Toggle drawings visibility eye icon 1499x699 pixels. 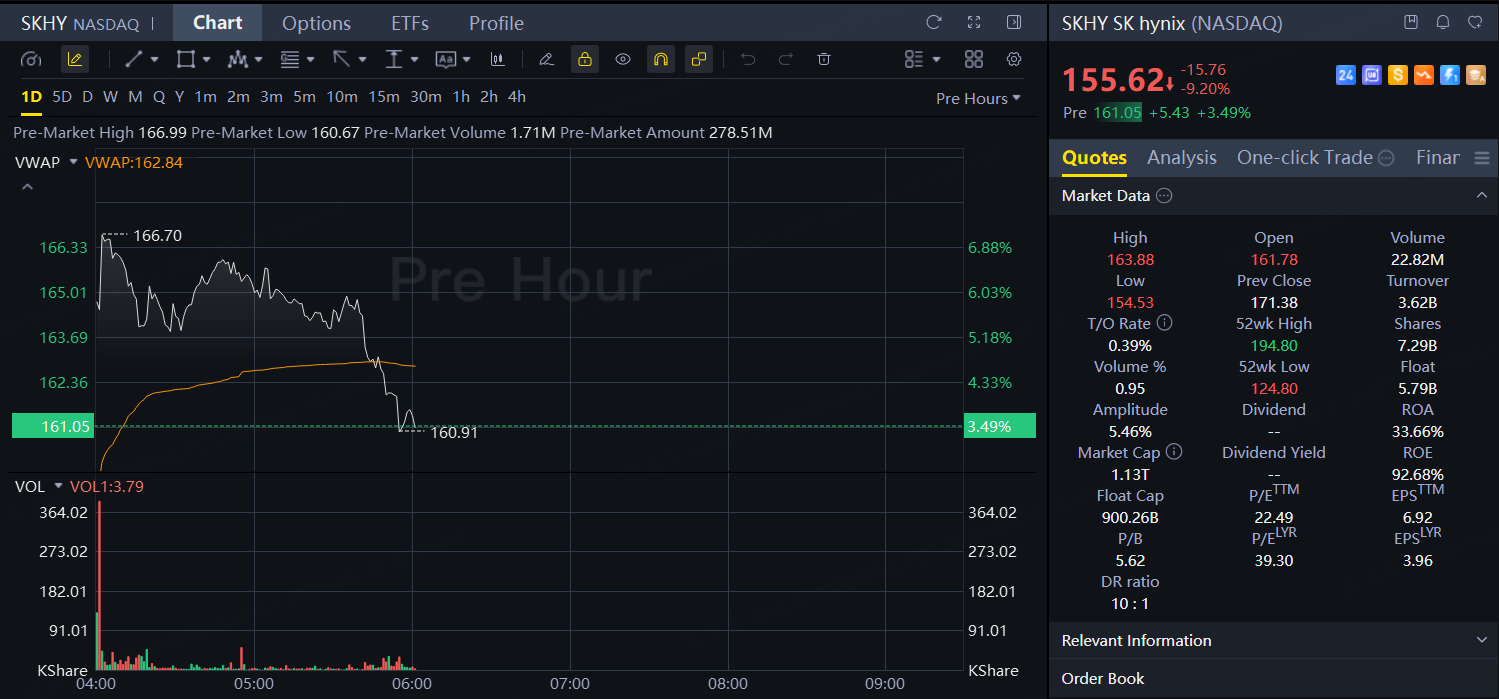click(623, 59)
